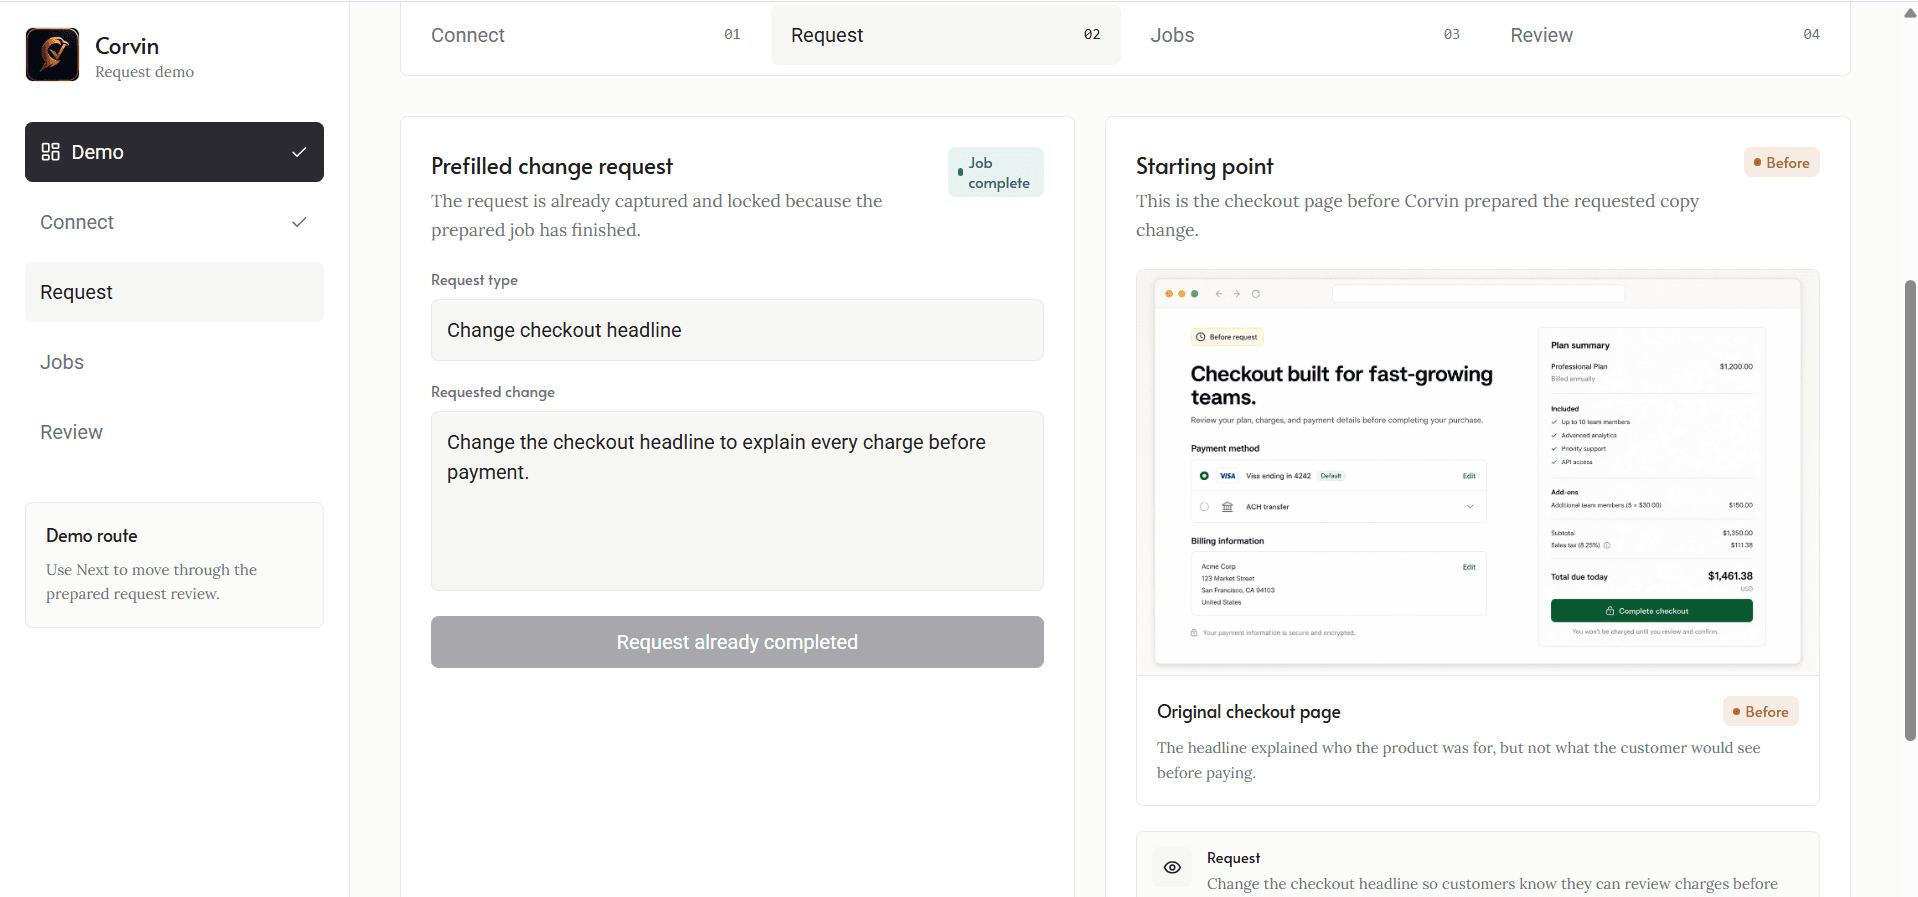Open the Jobs 03 step tab
The width and height of the screenshot is (1918, 897).
pyautogui.click(x=1305, y=35)
